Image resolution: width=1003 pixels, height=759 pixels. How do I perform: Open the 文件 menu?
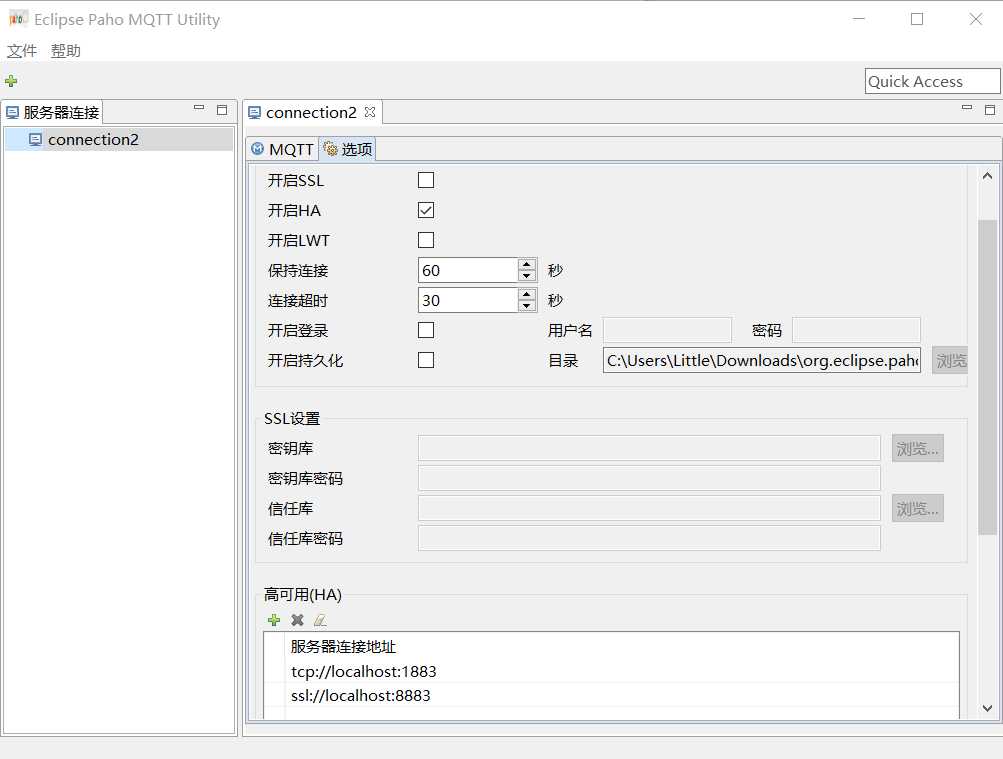[x=22, y=51]
